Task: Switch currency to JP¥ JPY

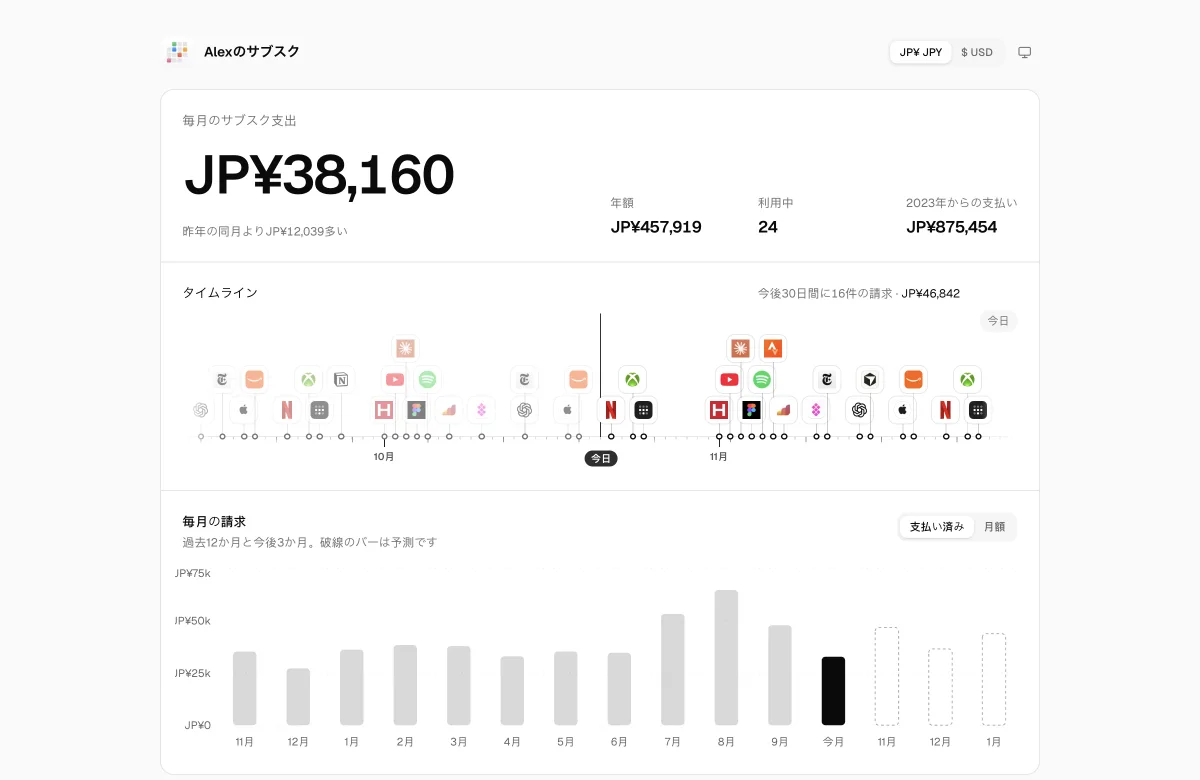Action: tap(920, 52)
